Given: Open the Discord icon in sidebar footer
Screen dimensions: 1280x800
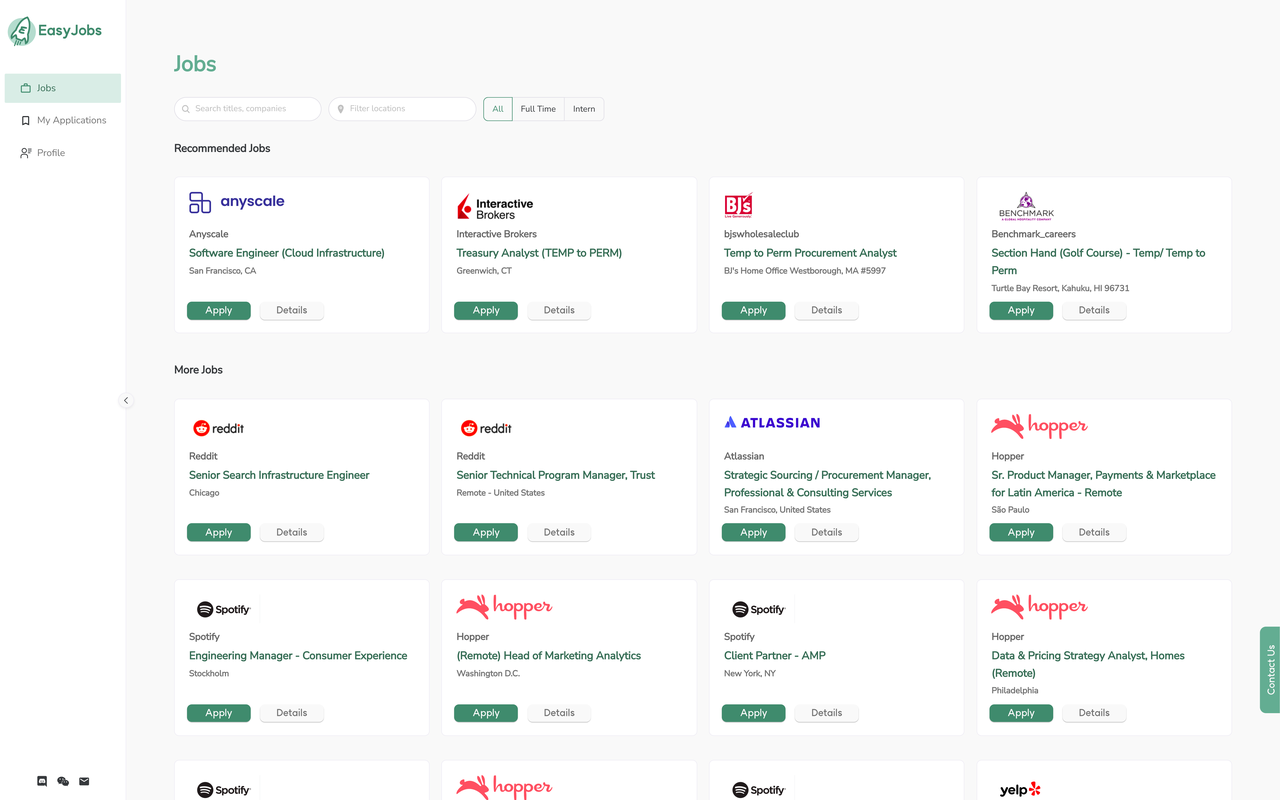Looking at the screenshot, I should (42, 781).
